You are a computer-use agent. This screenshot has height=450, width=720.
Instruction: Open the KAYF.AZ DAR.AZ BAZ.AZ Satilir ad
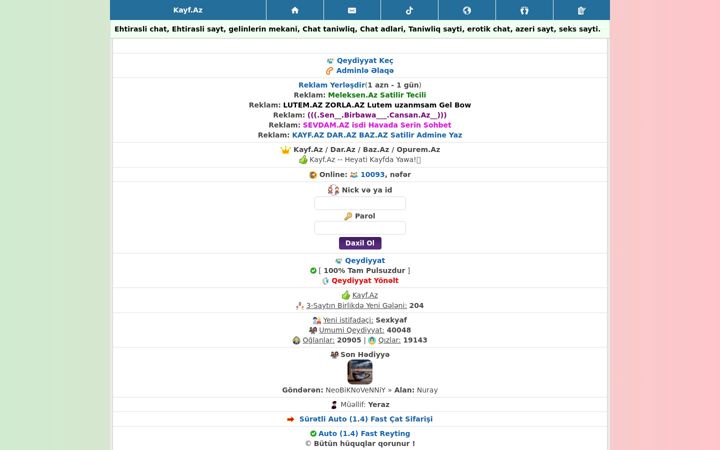377,135
